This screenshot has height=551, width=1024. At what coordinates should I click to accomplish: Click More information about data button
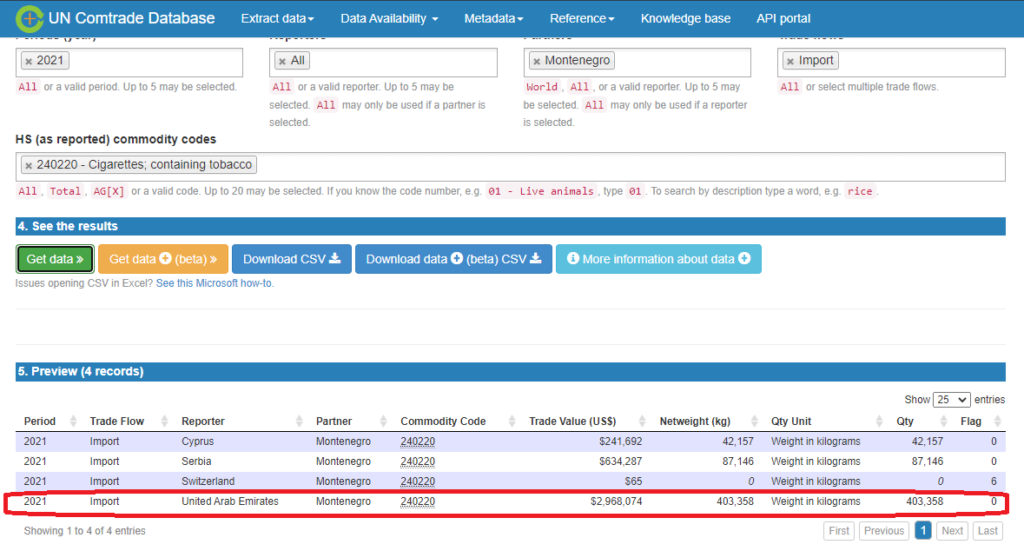(658, 259)
